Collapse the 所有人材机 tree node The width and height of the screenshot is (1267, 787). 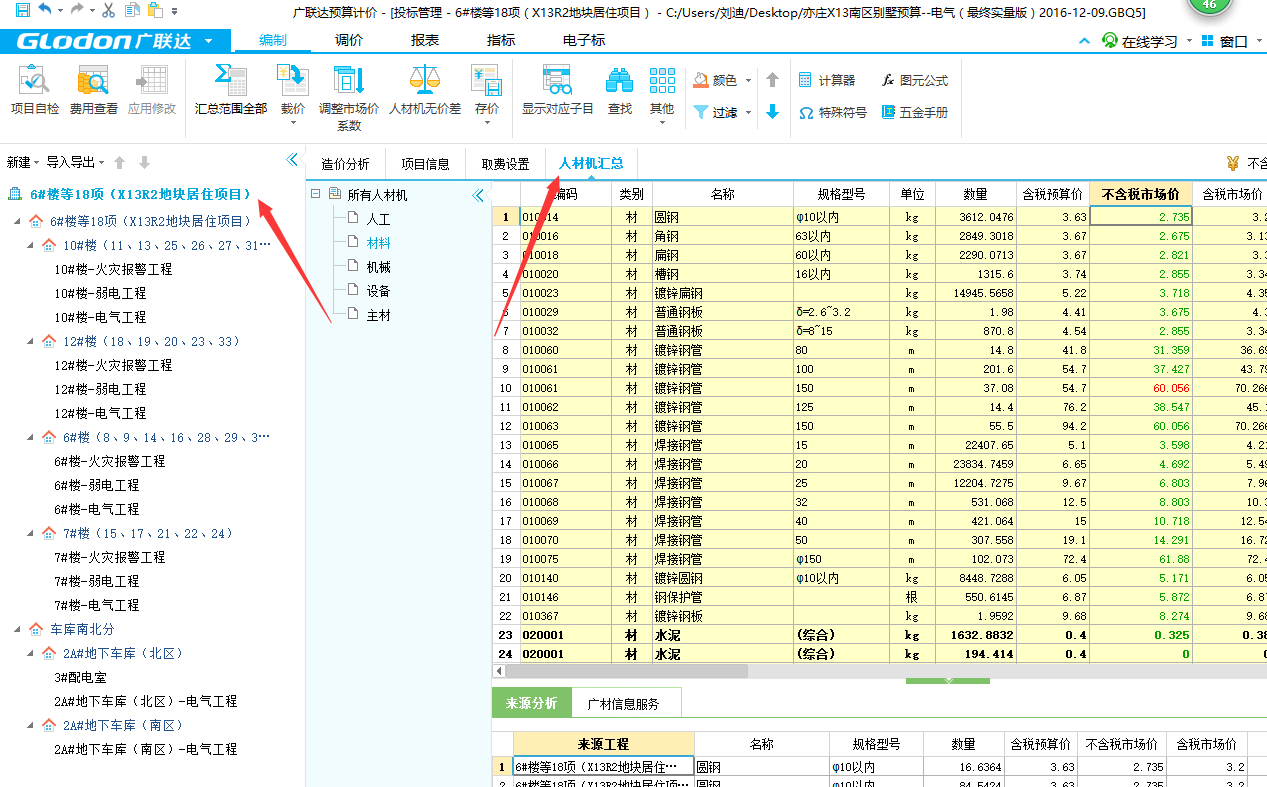[315, 194]
